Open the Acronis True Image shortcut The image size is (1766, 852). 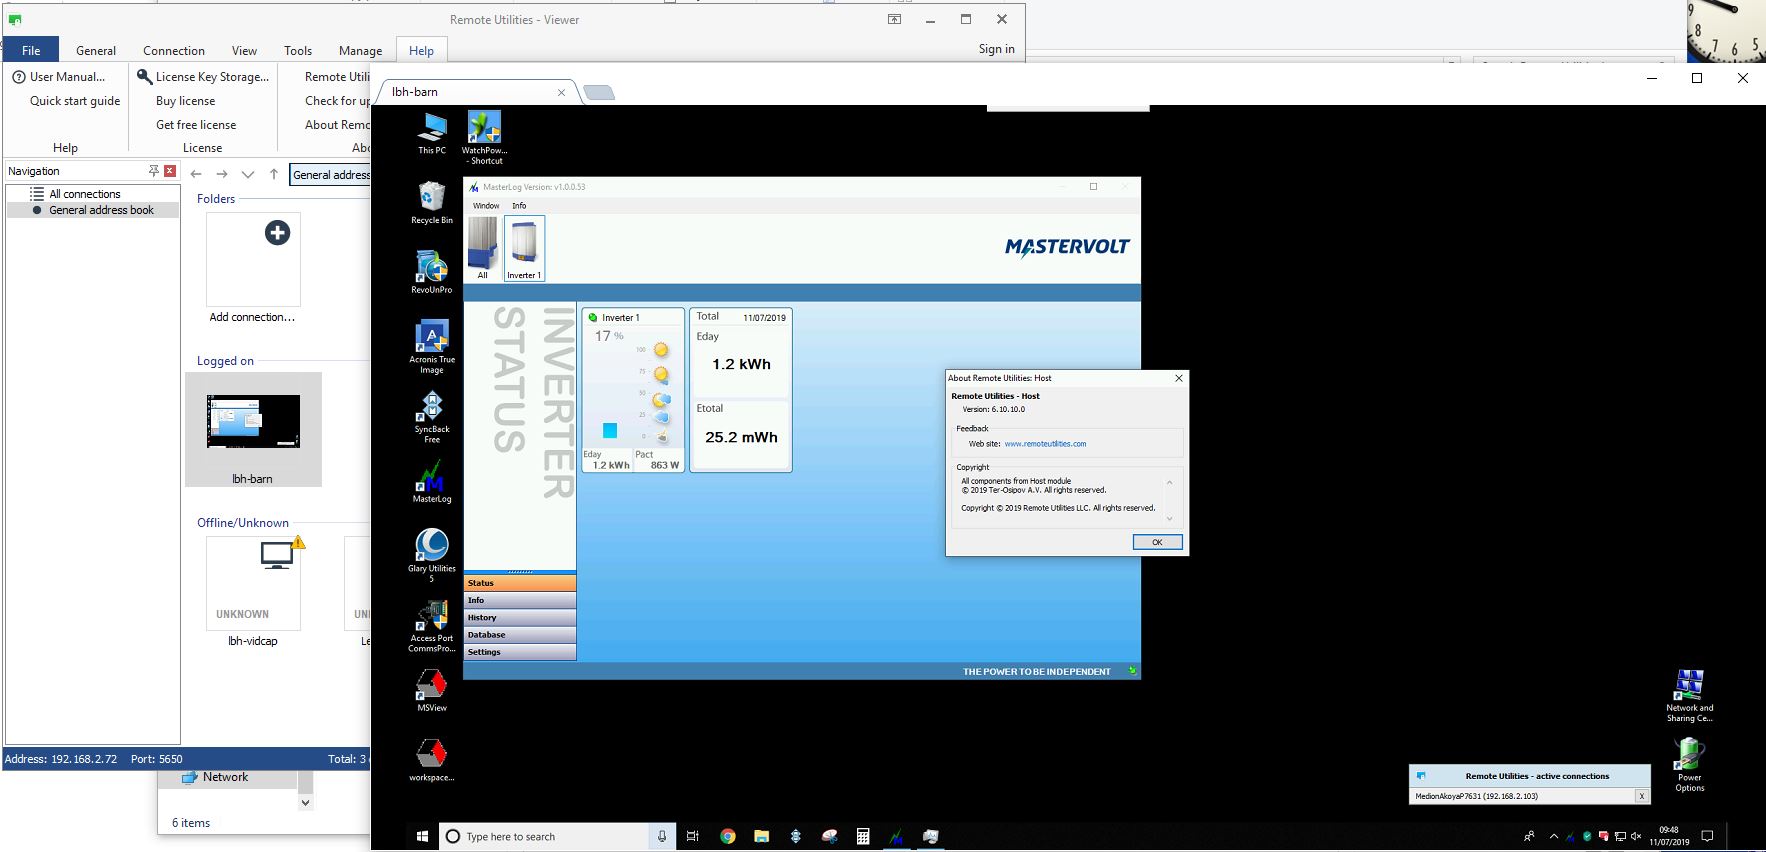(432, 338)
